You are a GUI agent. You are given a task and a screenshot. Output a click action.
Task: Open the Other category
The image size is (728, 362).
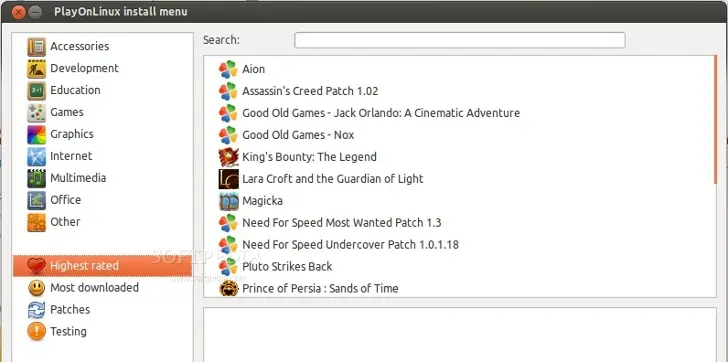click(x=65, y=222)
